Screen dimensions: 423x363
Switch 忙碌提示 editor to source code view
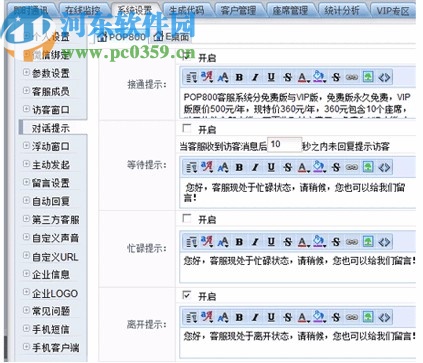384,242
